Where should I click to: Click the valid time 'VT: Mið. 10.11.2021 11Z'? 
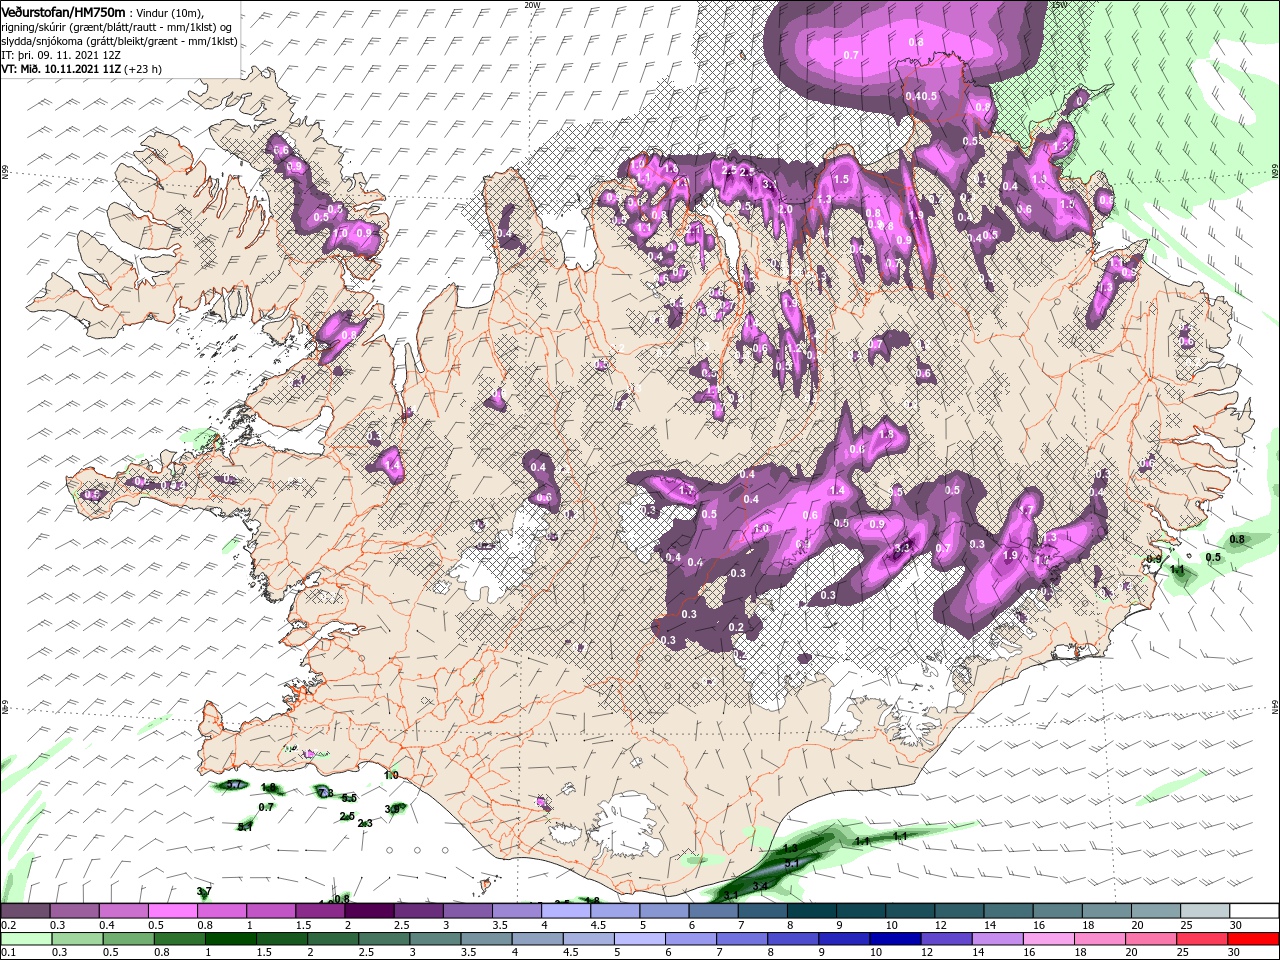tap(61, 69)
